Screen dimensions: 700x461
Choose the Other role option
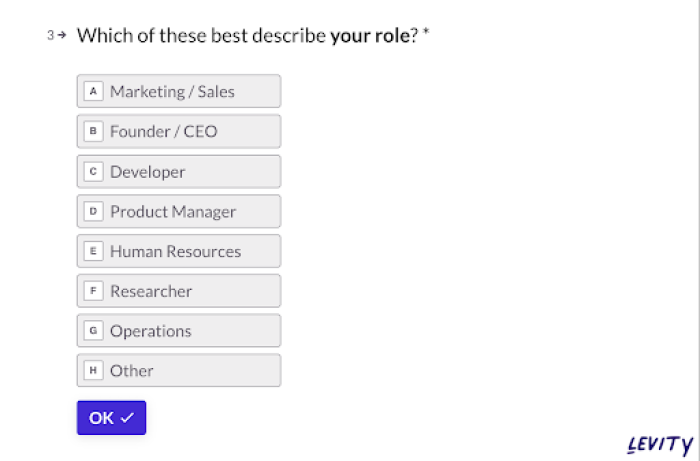tap(179, 370)
